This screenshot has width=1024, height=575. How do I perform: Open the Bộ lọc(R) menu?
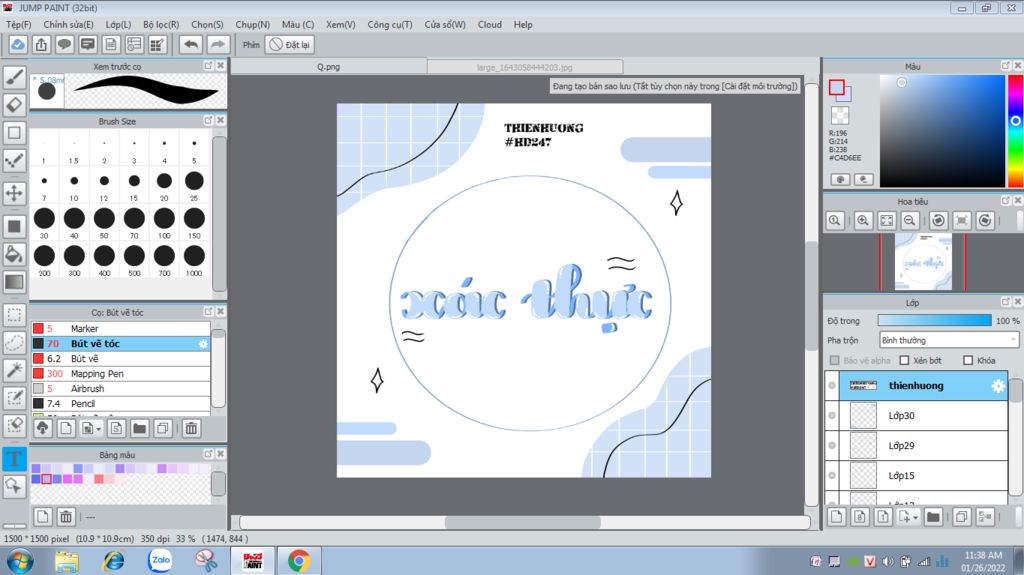[161, 24]
